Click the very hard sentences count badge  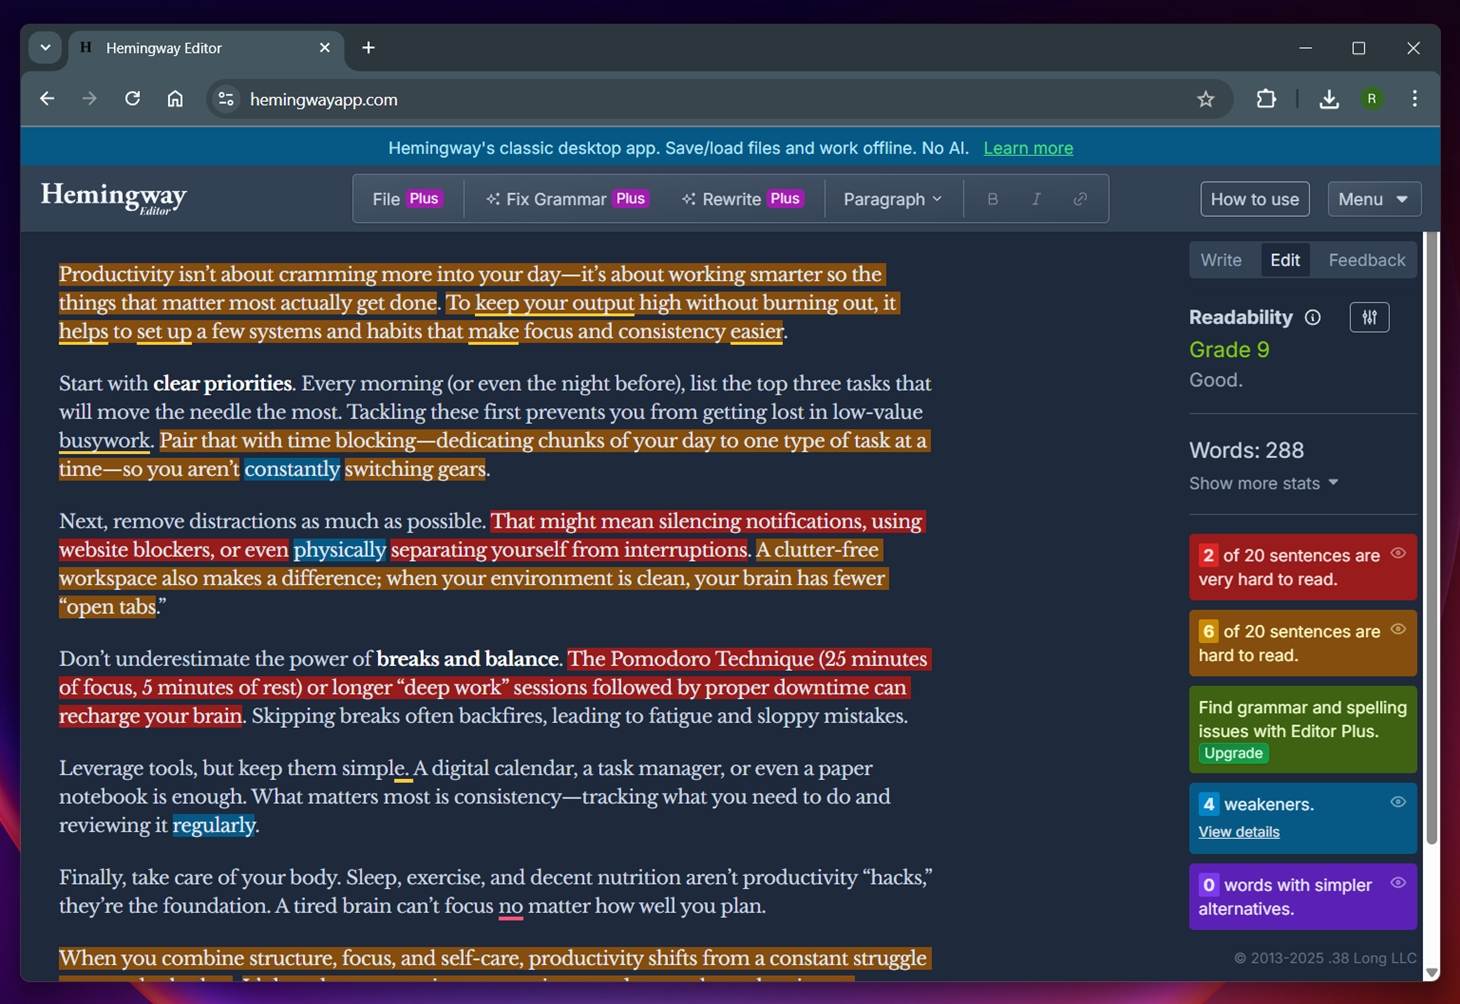point(1208,555)
